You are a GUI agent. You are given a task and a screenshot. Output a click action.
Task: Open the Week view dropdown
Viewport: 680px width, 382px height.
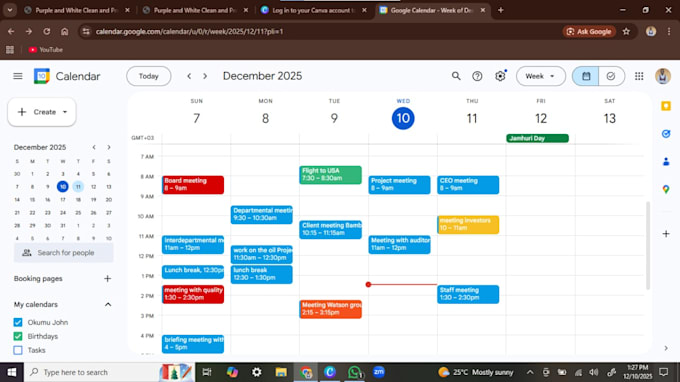[x=541, y=76]
